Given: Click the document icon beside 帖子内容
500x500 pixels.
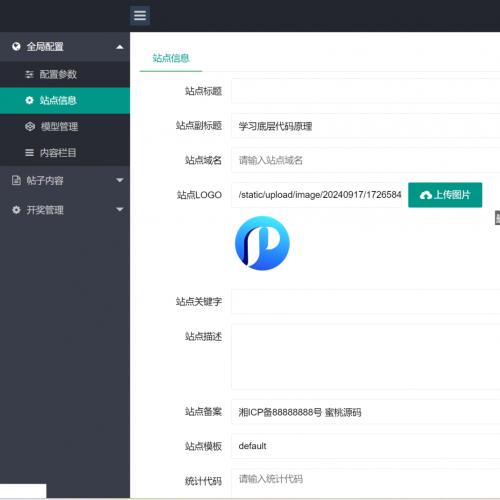Looking at the screenshot, I should point(16,180).
